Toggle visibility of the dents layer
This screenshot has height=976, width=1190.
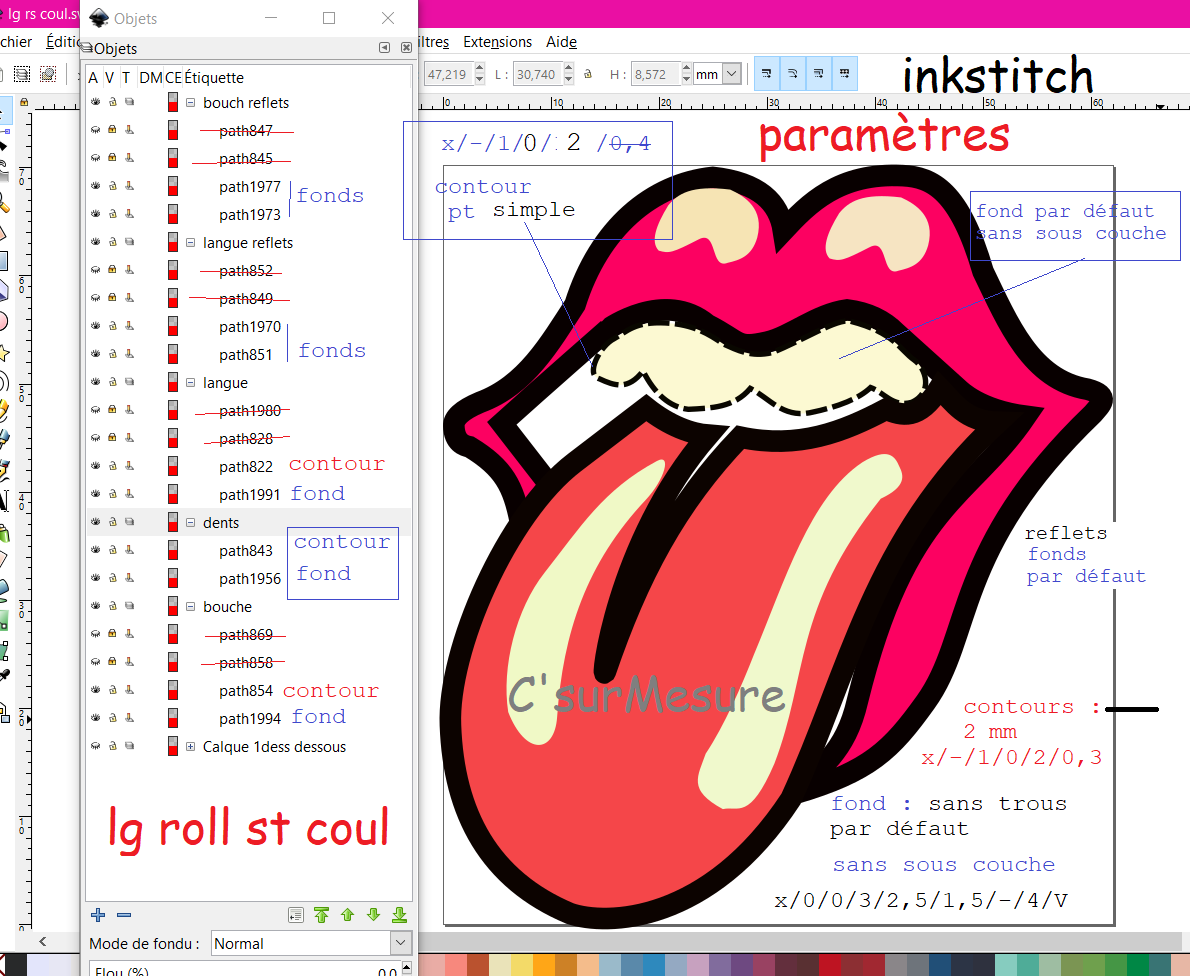pyautogui.click(x=96, y=522)
